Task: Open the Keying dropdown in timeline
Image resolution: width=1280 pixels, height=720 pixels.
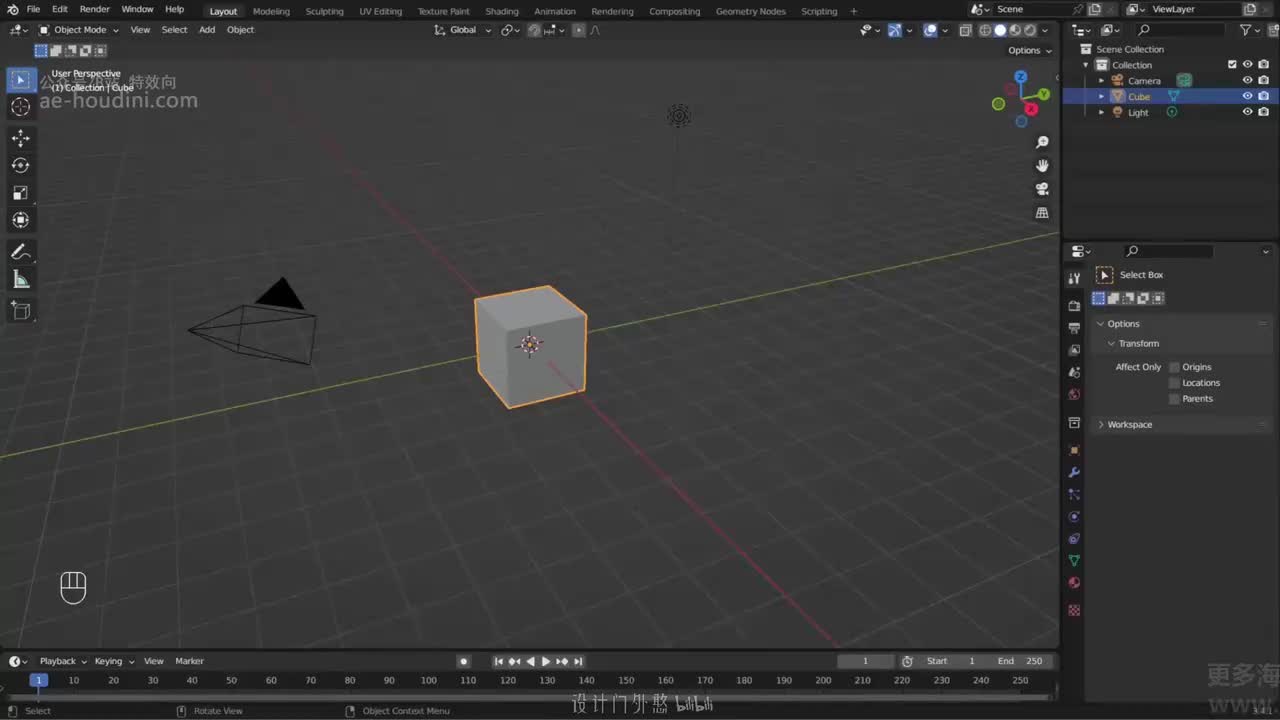Action: point(113,661)
